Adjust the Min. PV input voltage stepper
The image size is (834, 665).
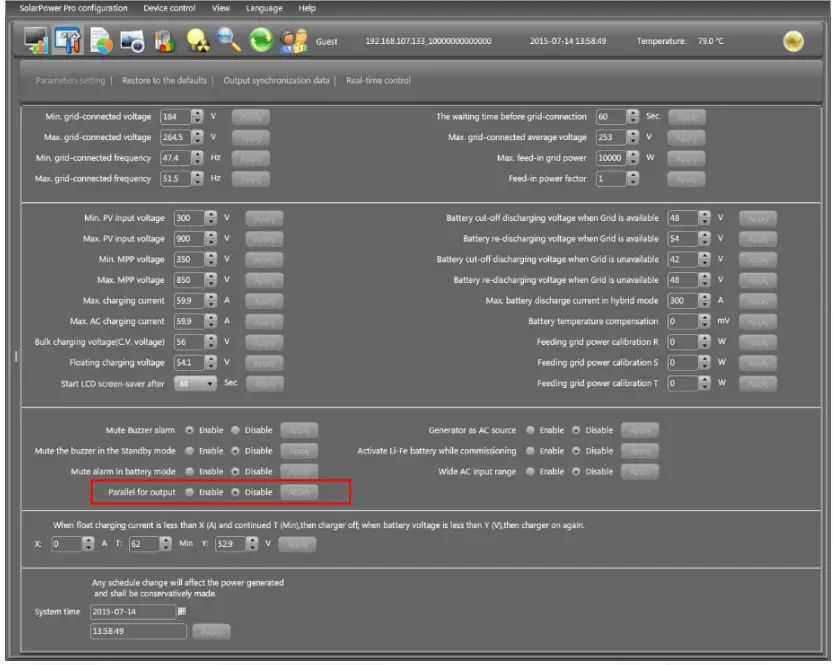211,218
